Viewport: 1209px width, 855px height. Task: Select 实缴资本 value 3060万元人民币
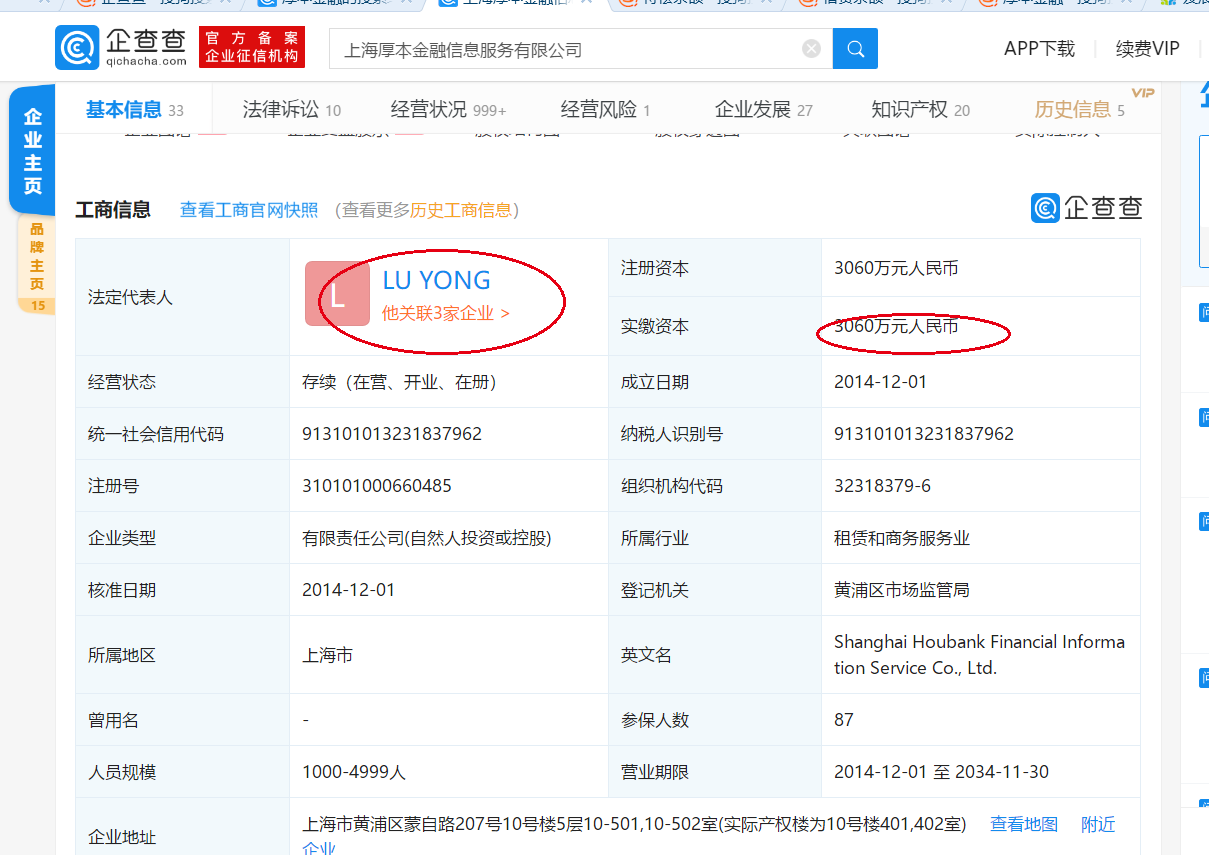(x=896, y=326)
